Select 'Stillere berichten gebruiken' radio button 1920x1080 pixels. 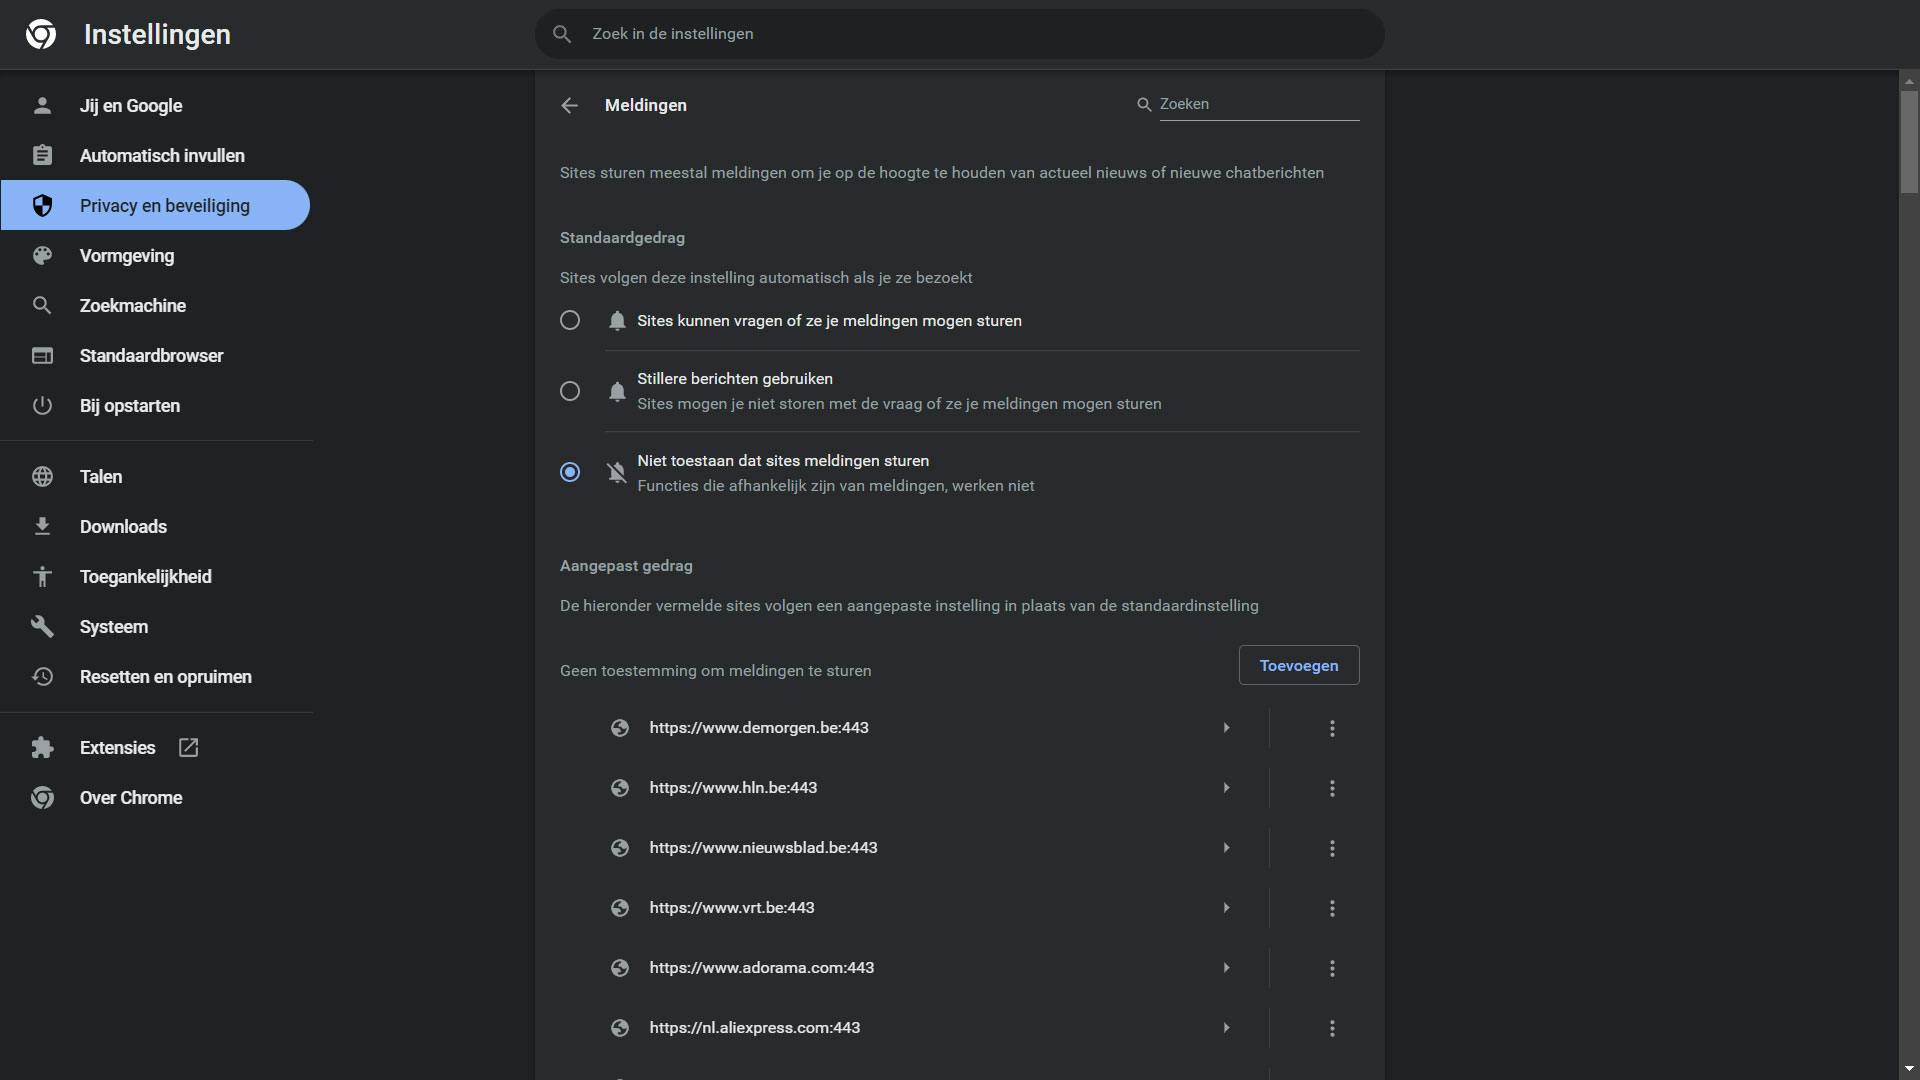tap(570, 392)
